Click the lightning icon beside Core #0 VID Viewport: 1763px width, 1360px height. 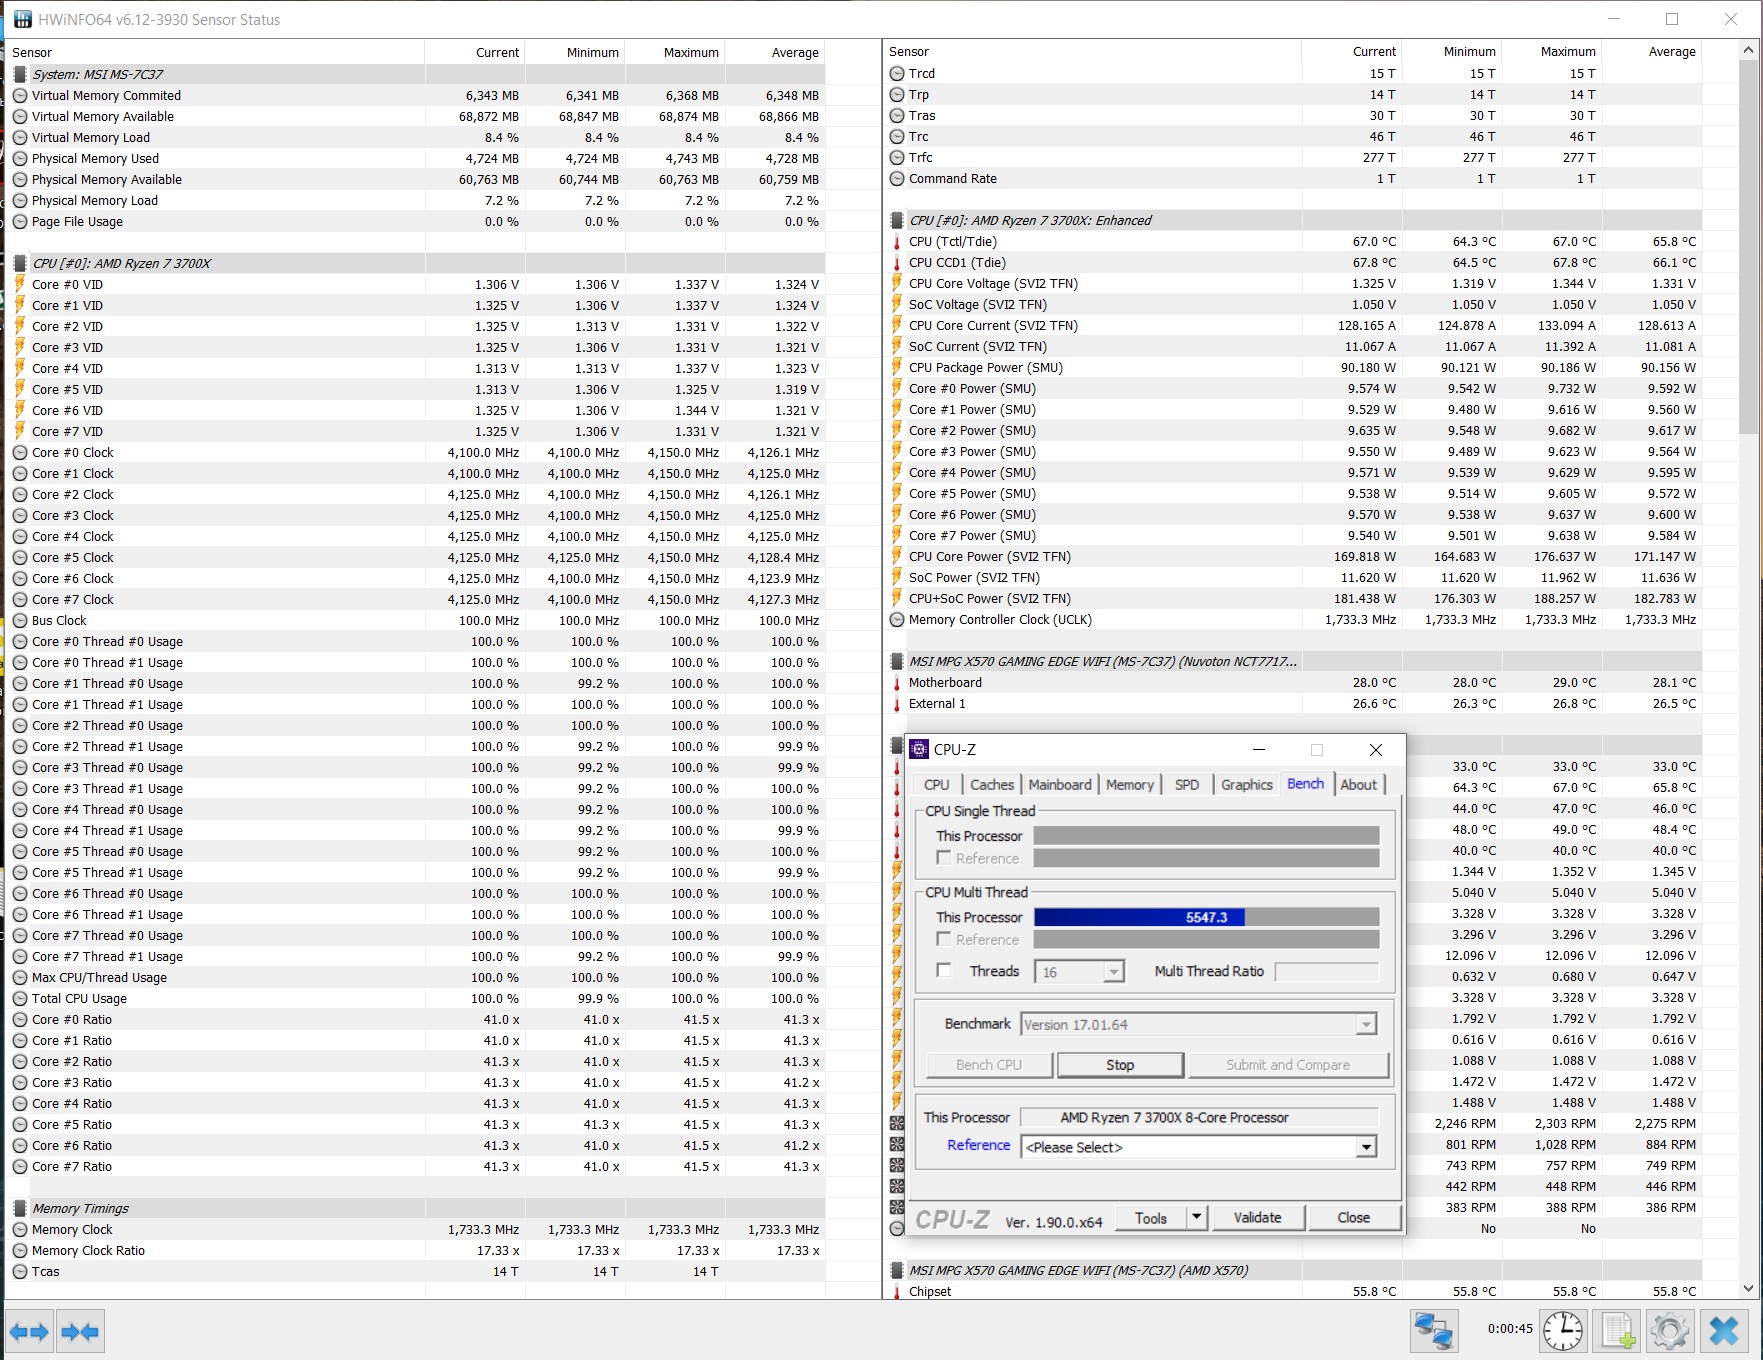[20, 284]
